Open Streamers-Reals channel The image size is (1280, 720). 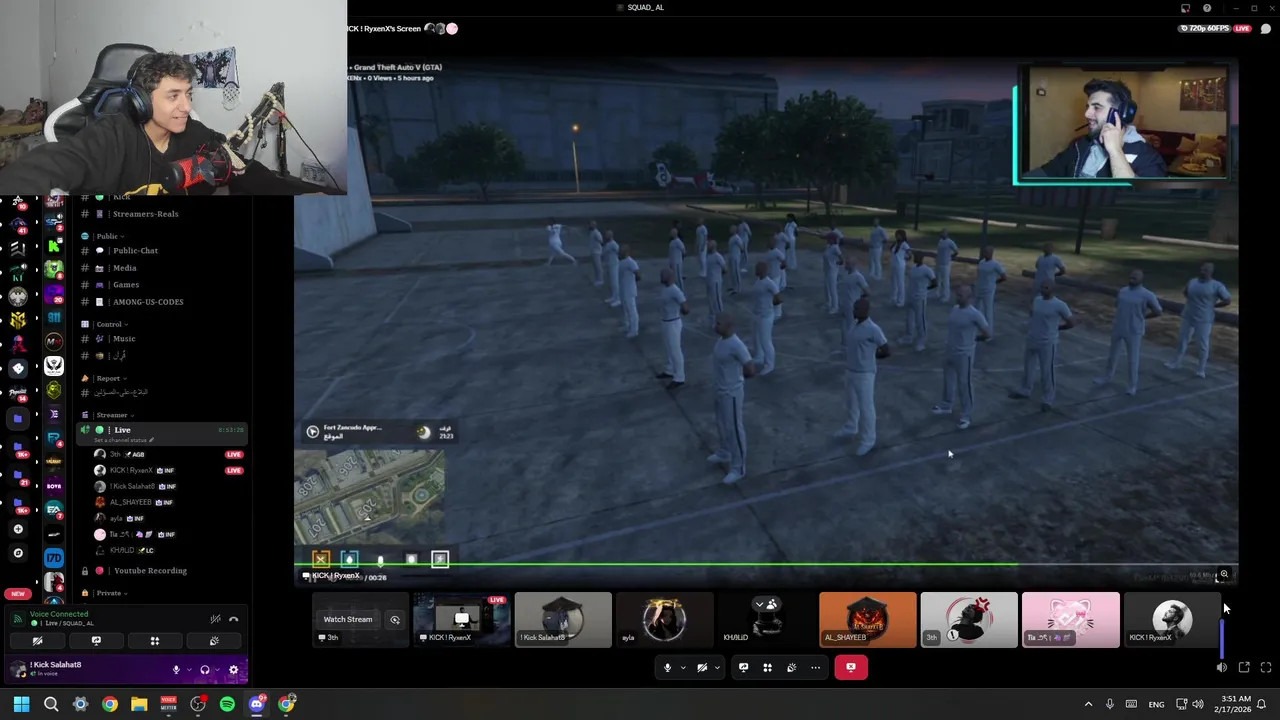pyautogui.click(x=145, y=214)
